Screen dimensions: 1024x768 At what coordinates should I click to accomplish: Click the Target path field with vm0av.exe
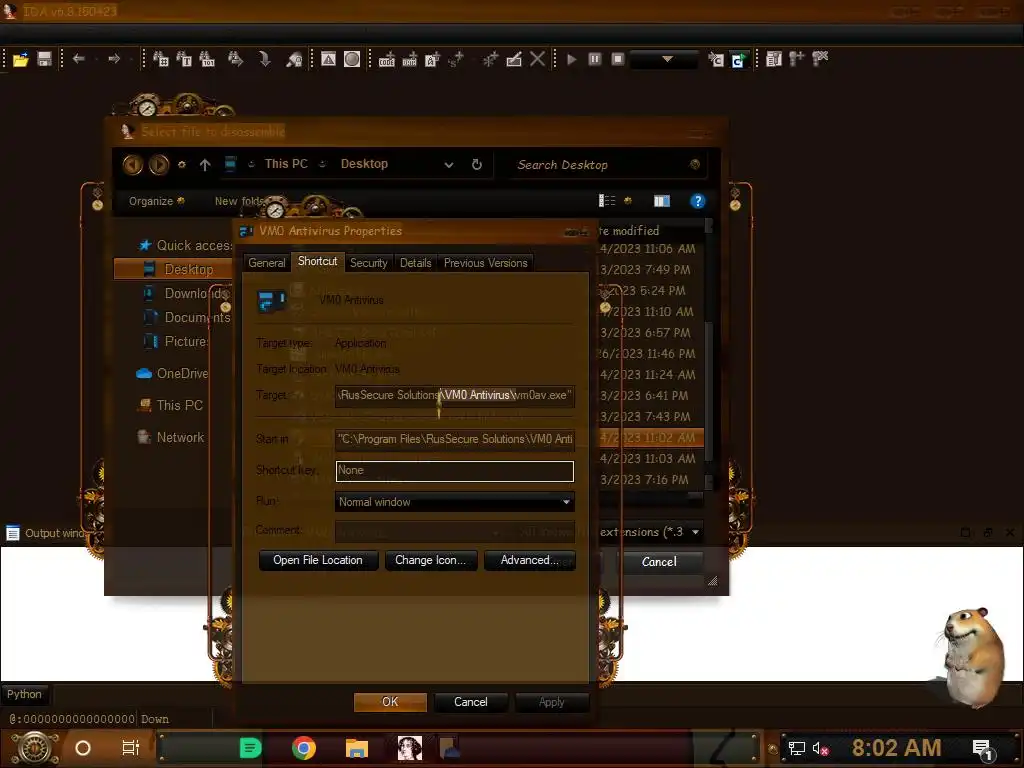coord(455,395)
